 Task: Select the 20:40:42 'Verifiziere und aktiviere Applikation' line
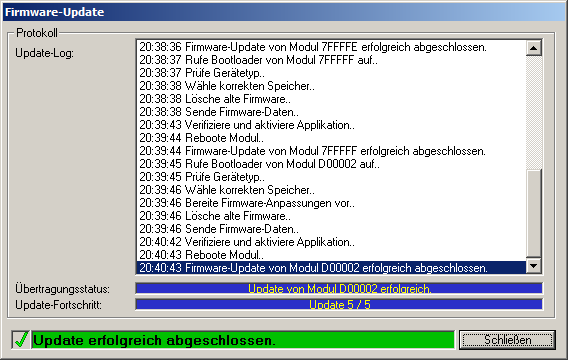[x=331, y=242]
